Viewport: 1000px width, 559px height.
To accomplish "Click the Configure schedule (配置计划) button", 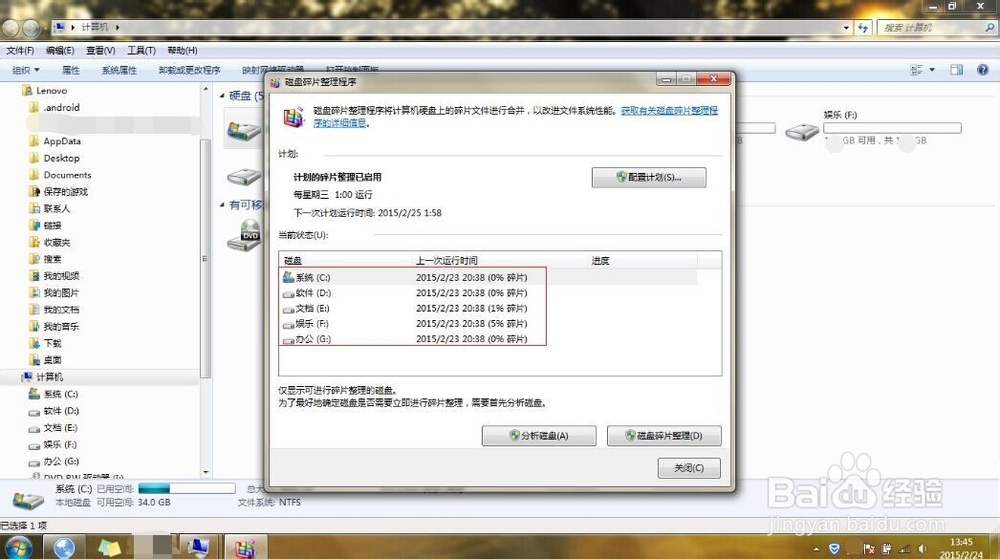I will pos(649,177).
